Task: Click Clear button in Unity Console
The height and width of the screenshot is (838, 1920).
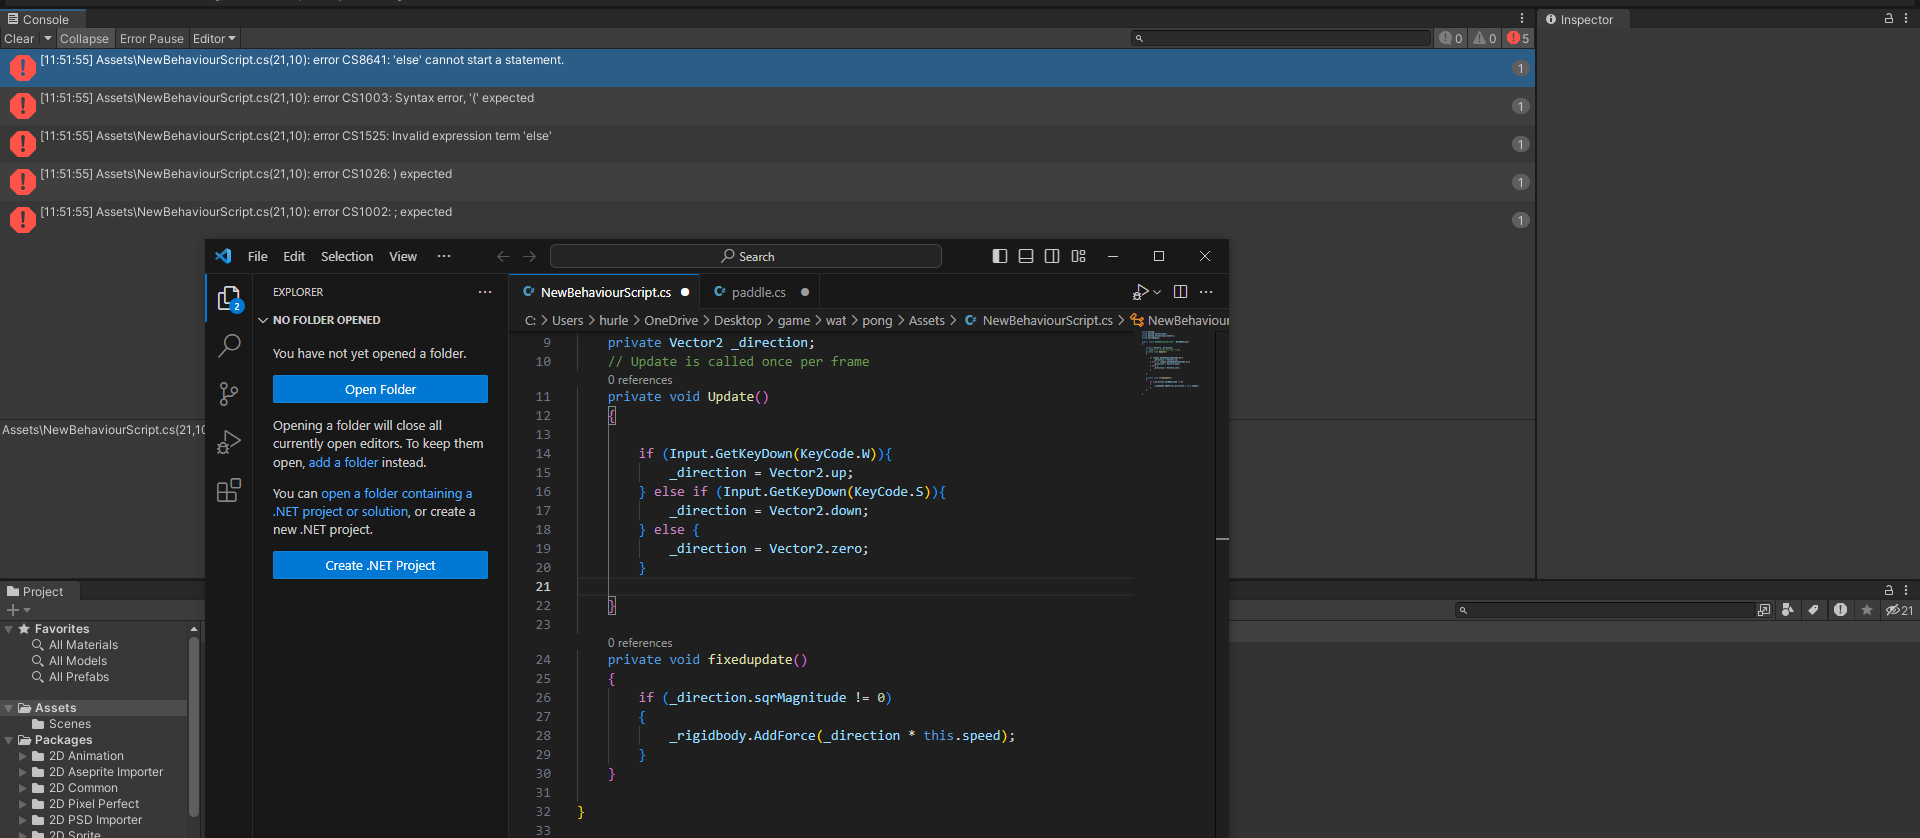Action: coord(19,39)
